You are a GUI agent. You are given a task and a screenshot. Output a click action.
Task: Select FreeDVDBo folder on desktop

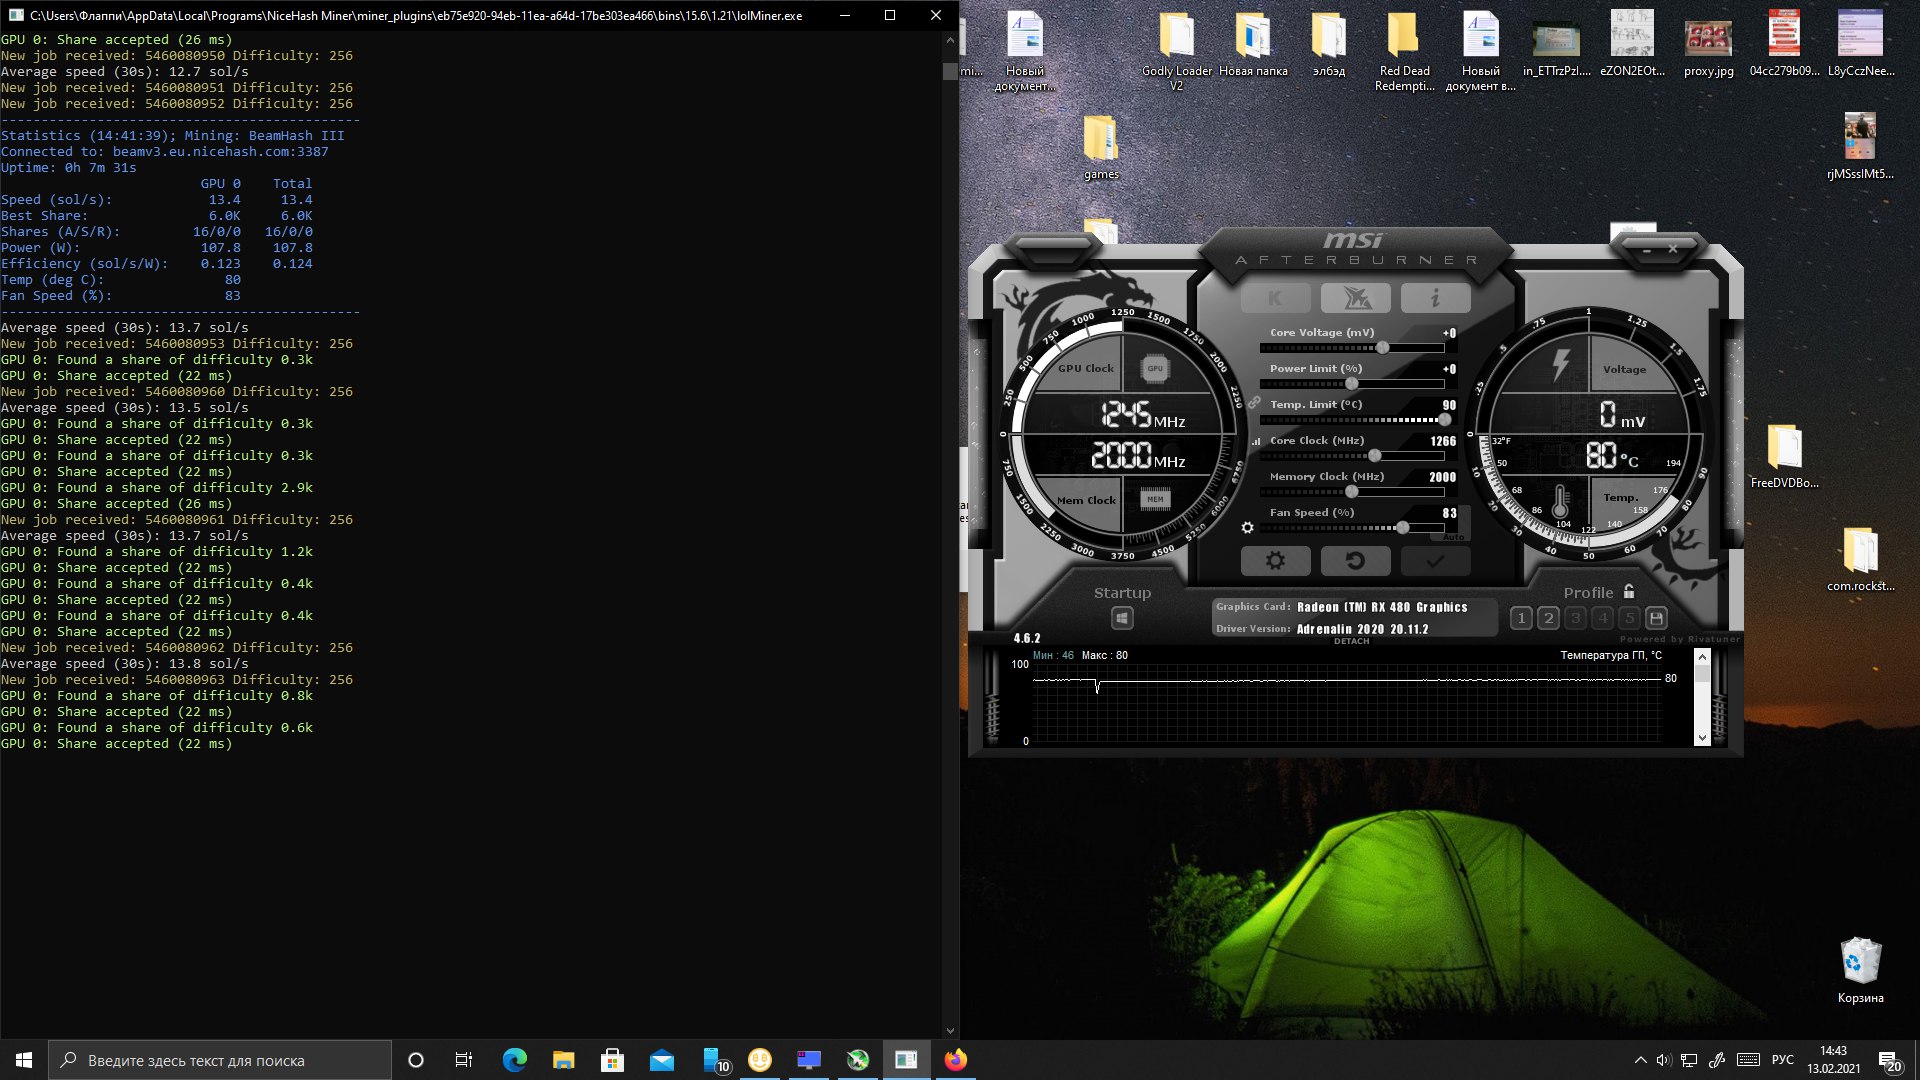[x=1784, y=456]
